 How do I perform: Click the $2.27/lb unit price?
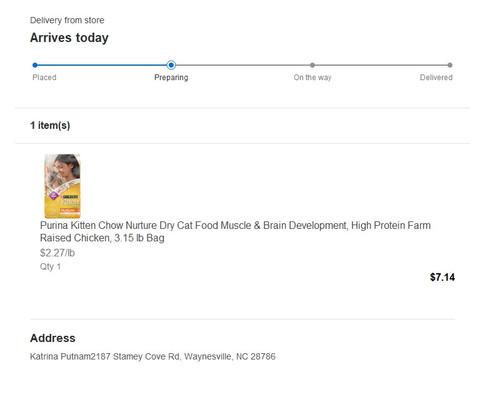point(57,253)
